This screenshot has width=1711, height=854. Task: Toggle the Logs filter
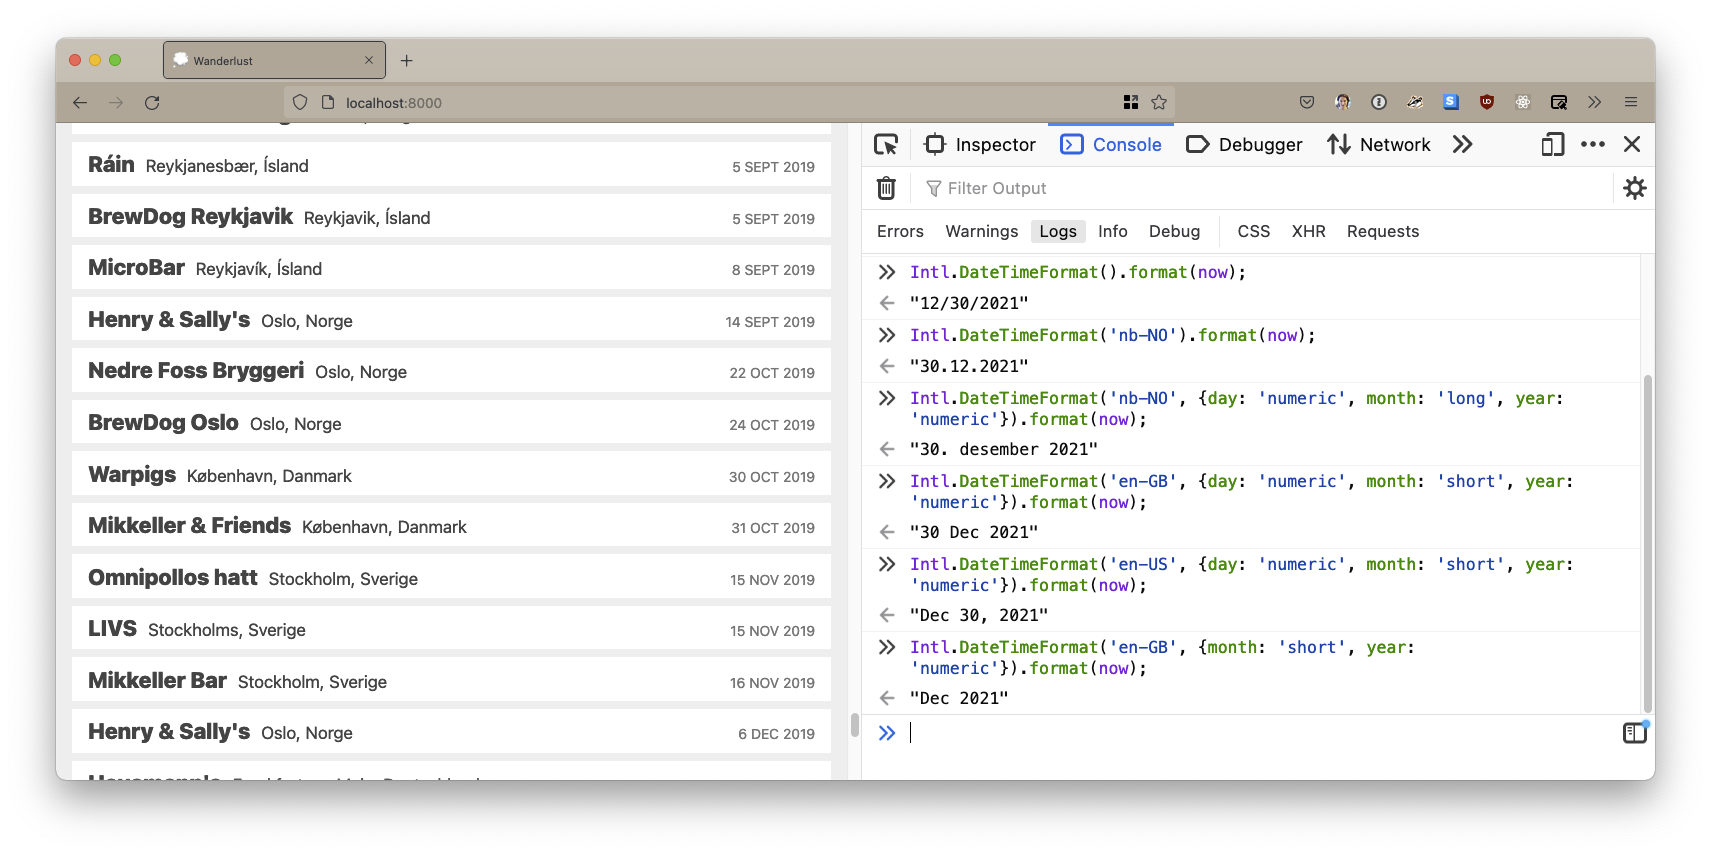pos(1058,231)
